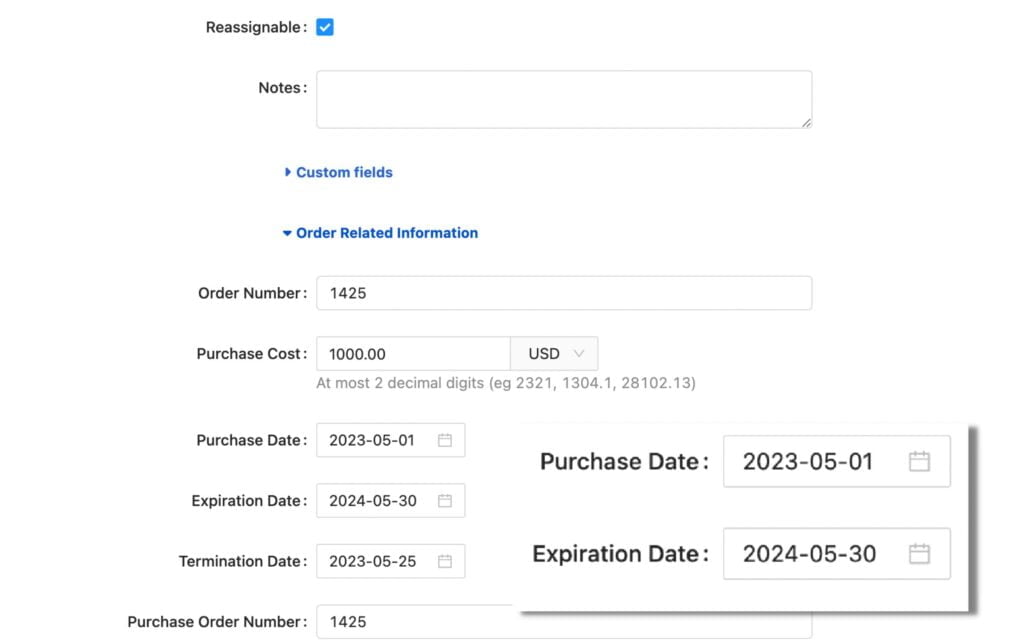Open the USD currency dropdown
Image resolution: width=1024 pixels, height=640 pixels.
coord(554,353)
